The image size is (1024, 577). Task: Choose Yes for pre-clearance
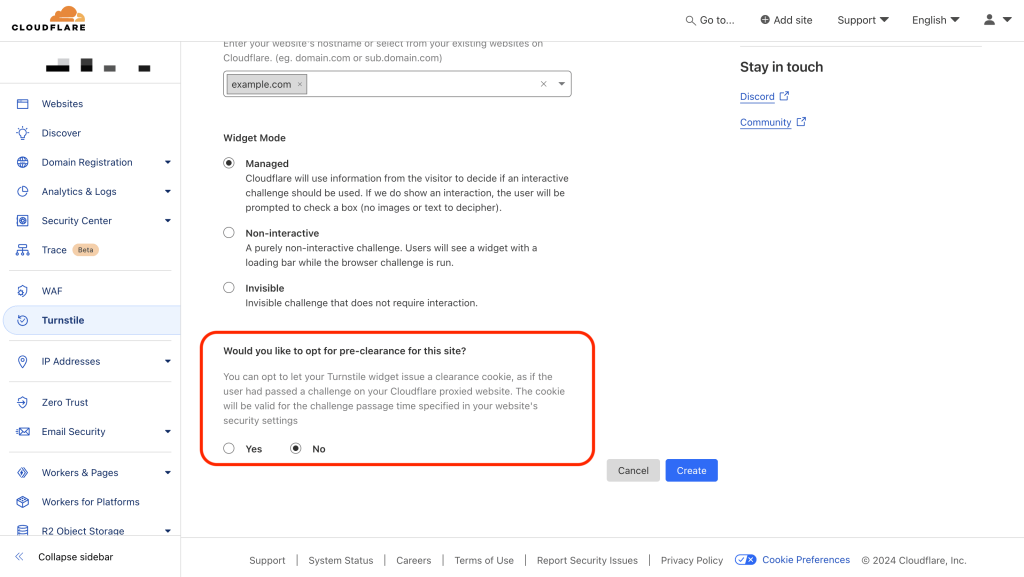229,449
